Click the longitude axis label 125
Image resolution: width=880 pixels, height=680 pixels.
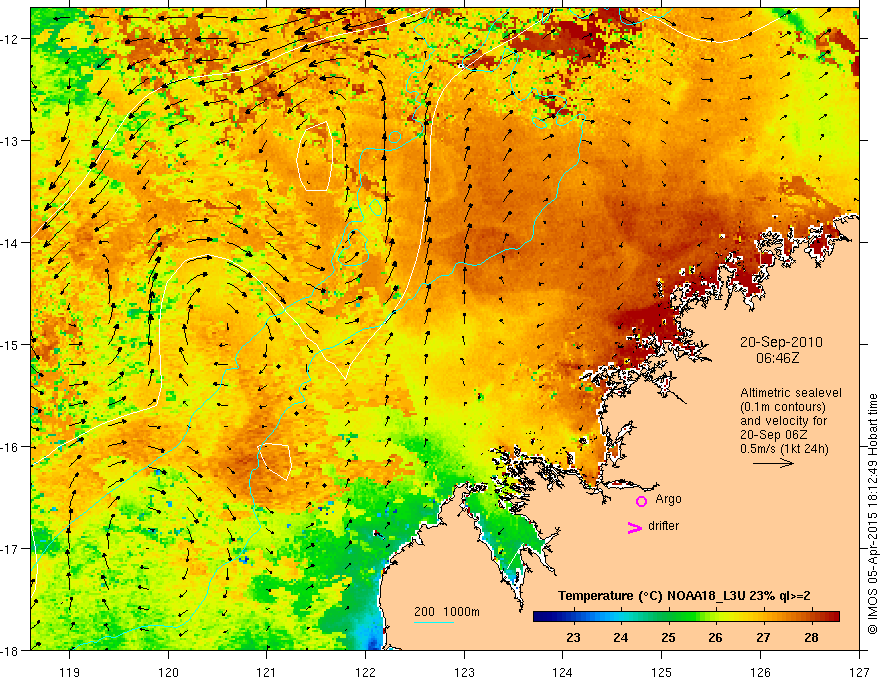click(x=662, y=672)
